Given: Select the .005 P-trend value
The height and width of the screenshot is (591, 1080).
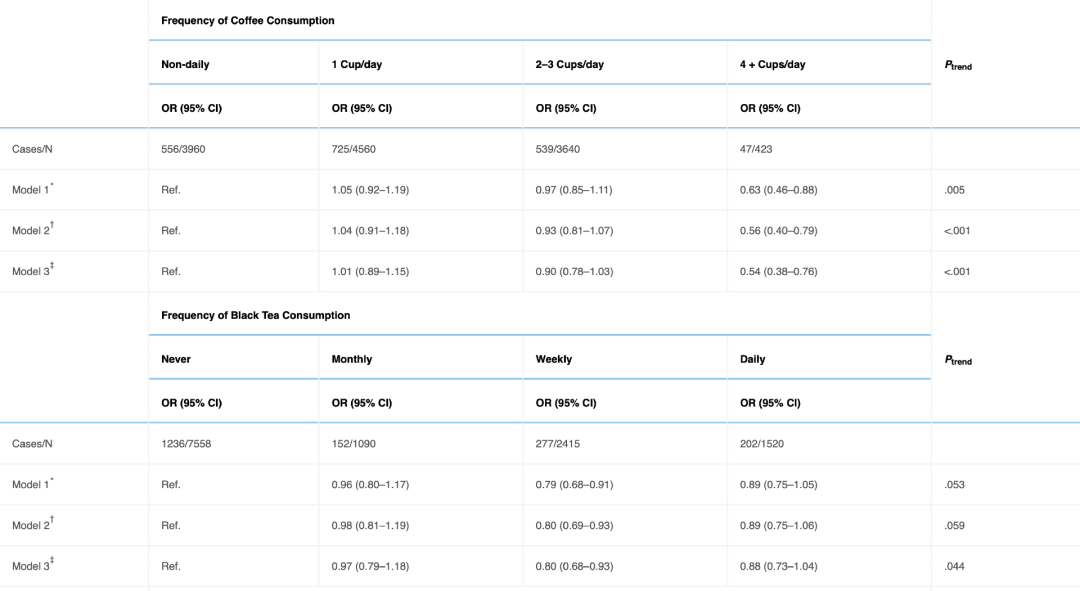Looking at the screenshot, I should 954,190.
